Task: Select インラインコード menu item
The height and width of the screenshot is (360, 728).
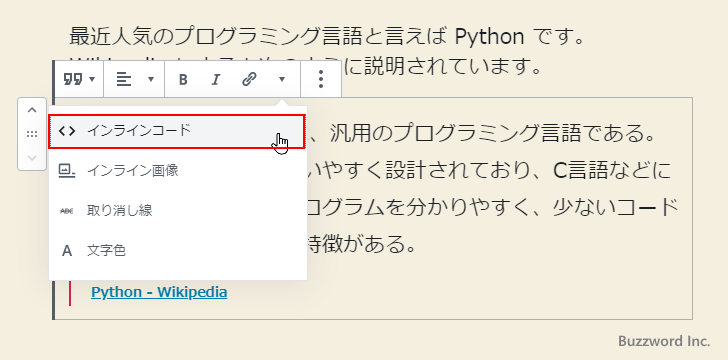Action: point(177,131)
